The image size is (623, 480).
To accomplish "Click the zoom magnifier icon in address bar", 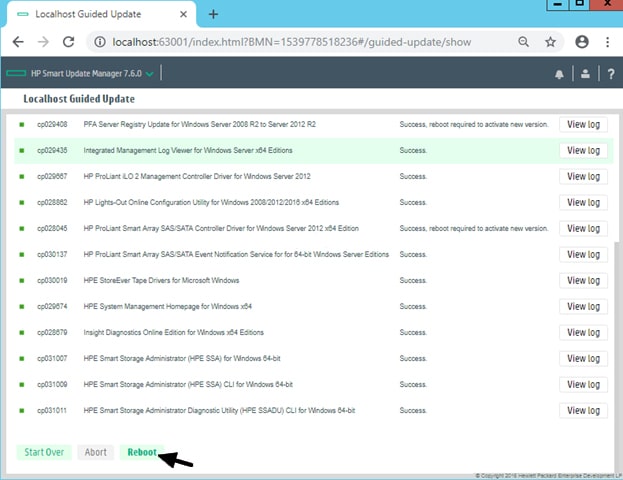I will coord(523,42).
